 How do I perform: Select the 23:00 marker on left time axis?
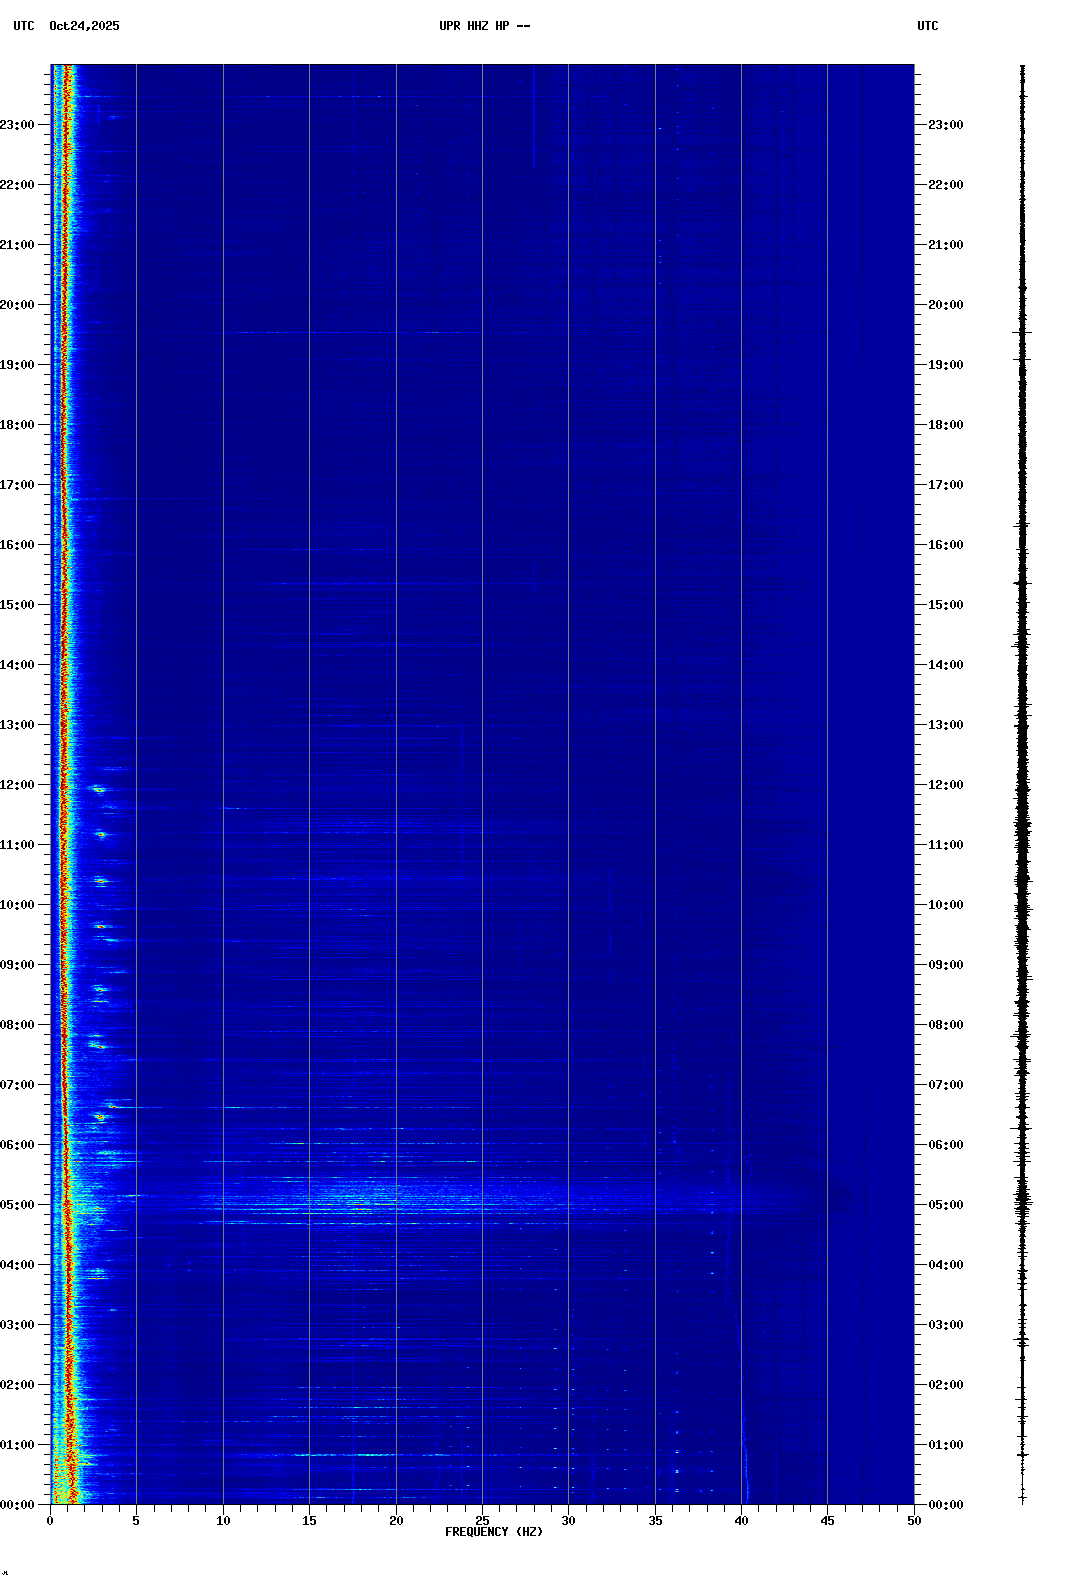coord(19,125)
